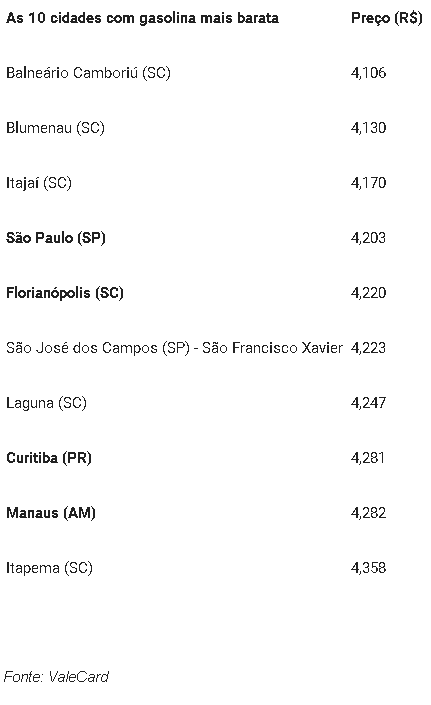
Task: Click the price 4,106 value
Action: [368, 73]
